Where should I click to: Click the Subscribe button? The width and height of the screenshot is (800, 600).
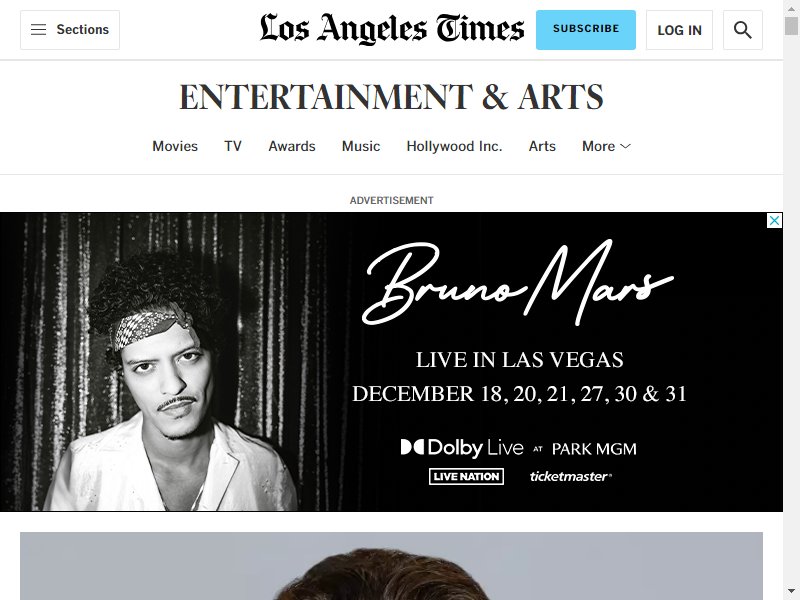[586, 30]
